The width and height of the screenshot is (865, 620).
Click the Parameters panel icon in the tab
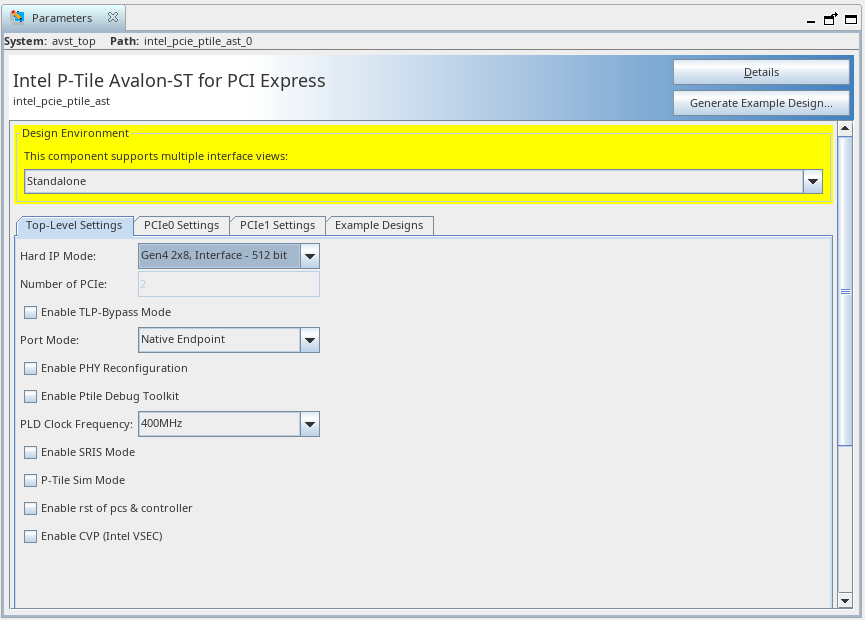click(17, 17)
